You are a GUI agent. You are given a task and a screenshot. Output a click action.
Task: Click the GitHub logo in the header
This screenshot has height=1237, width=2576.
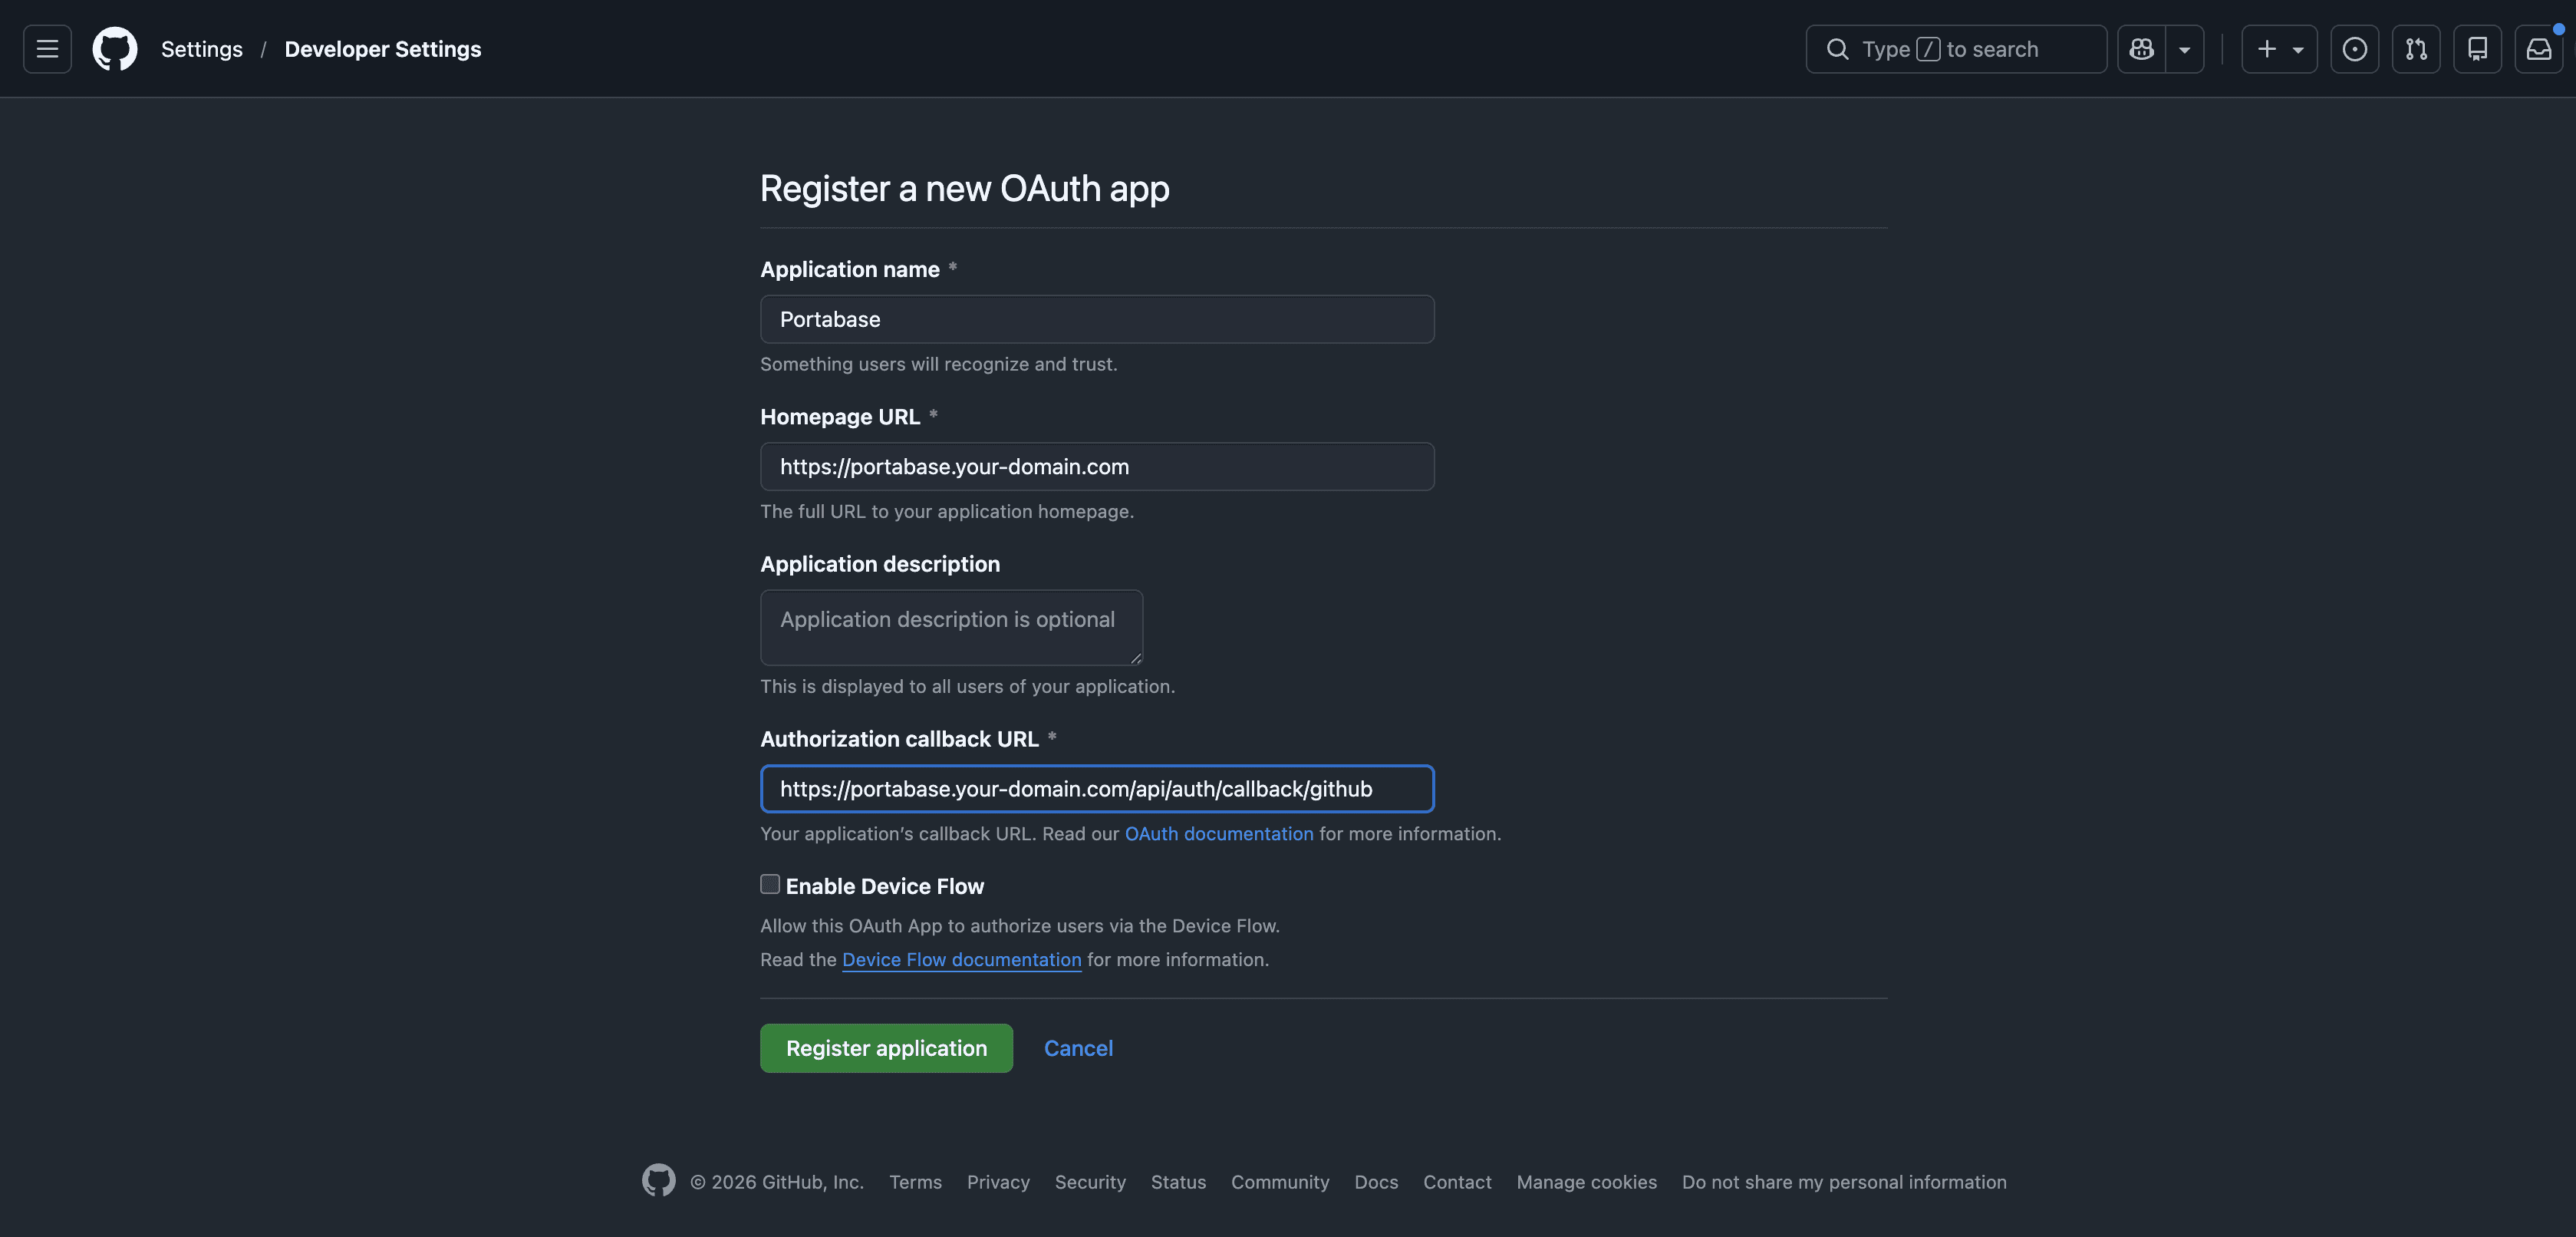114,48
